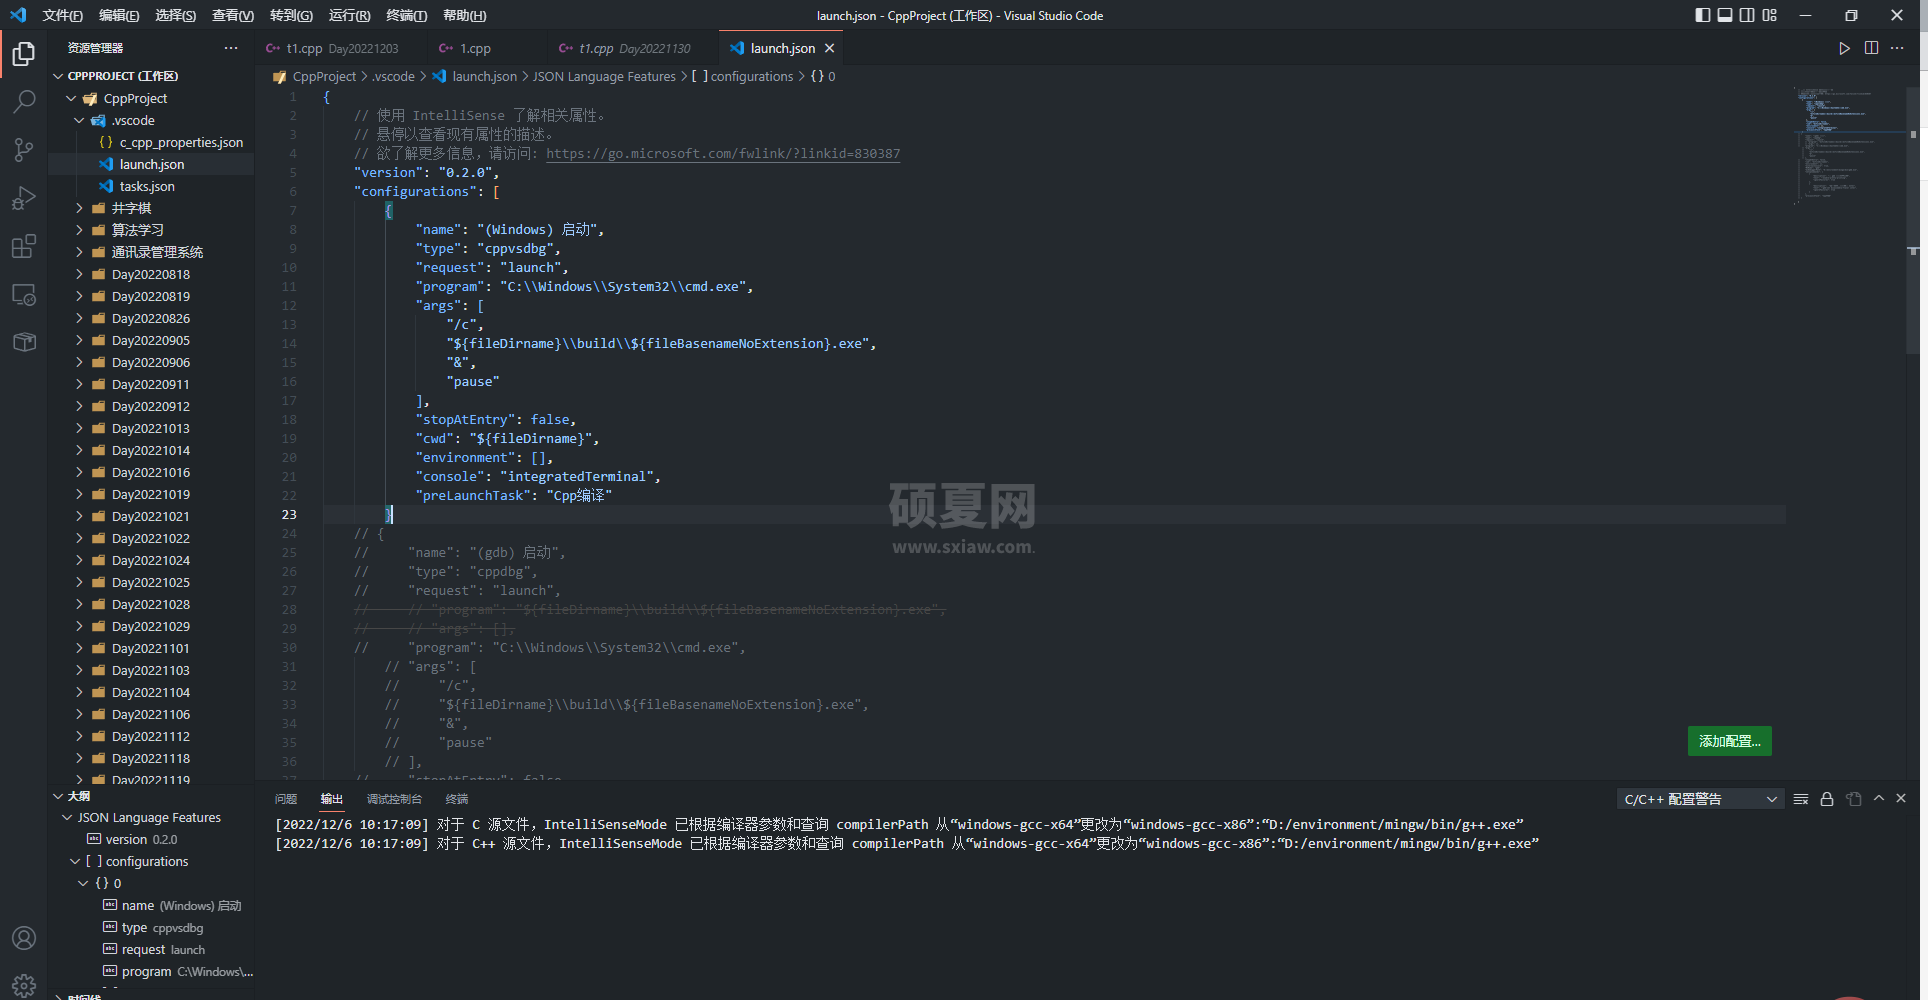The height and width of the screenshot is (1000, 1928).
Task: Click the editor minimap preview
Action: click(x=1848, y=145)
